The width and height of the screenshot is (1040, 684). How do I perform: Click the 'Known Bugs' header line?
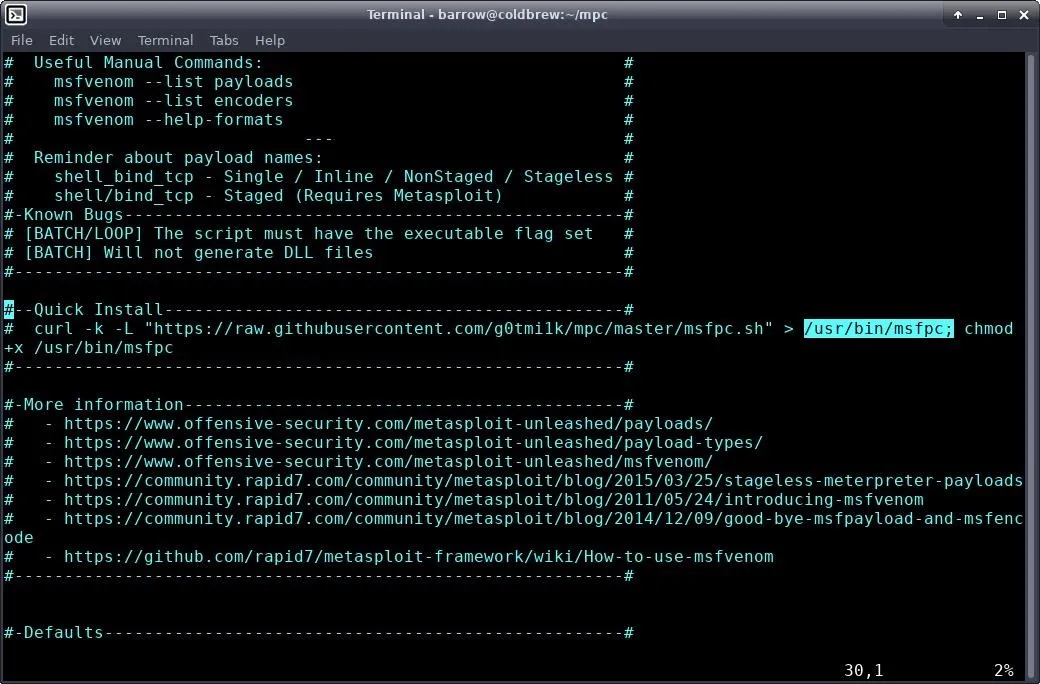[319, 214]
